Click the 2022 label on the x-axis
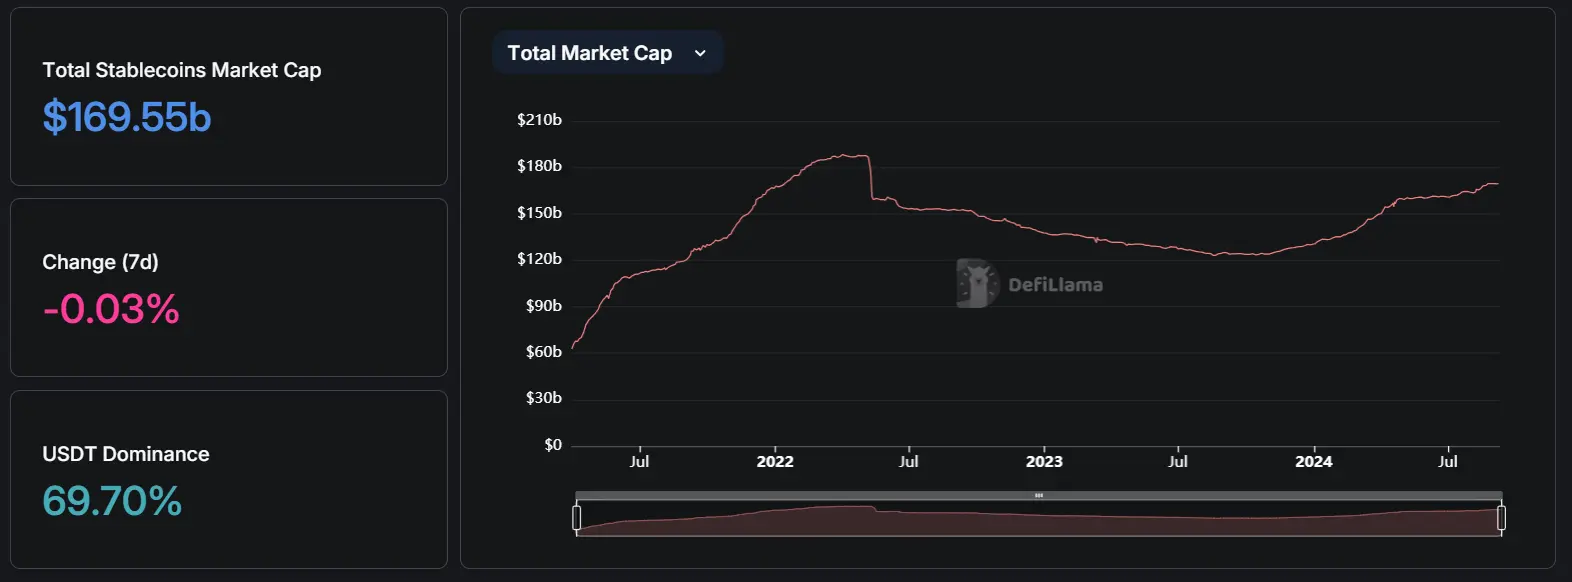The image size is (1572, 582). (775, 461)
